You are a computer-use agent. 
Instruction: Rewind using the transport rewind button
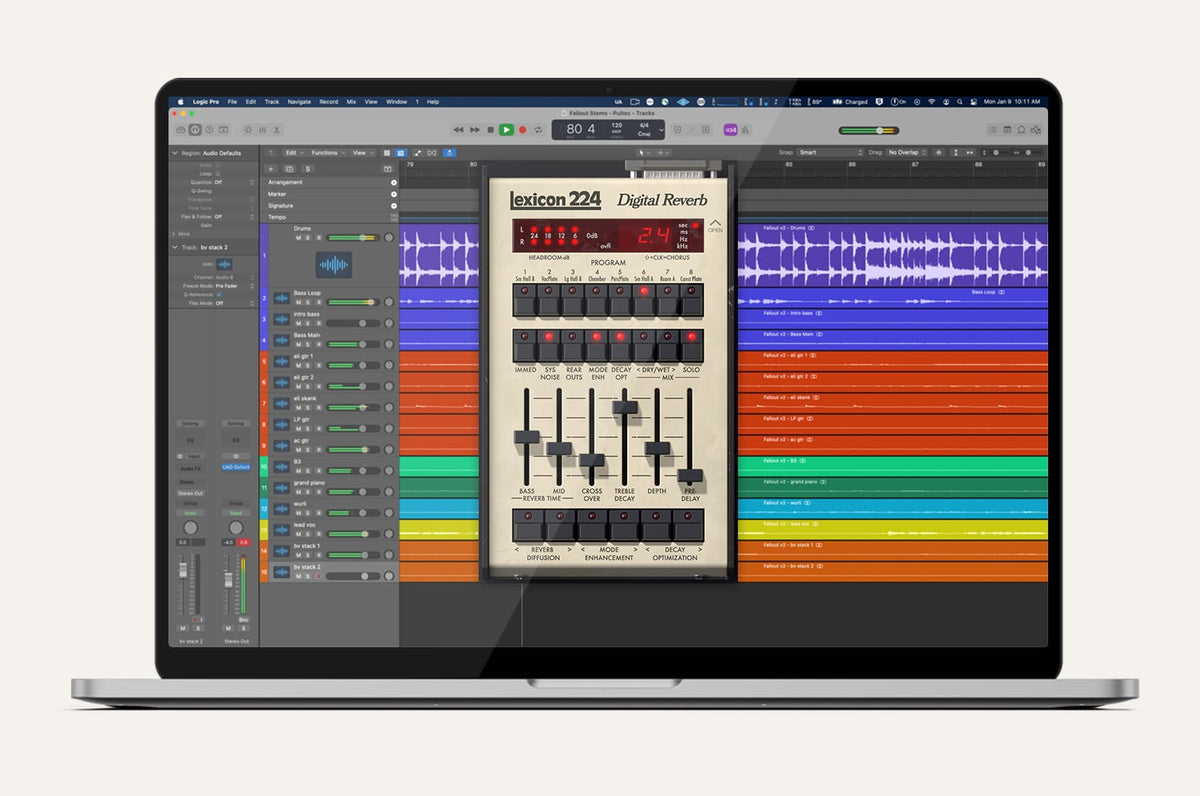tap(458, 130)
